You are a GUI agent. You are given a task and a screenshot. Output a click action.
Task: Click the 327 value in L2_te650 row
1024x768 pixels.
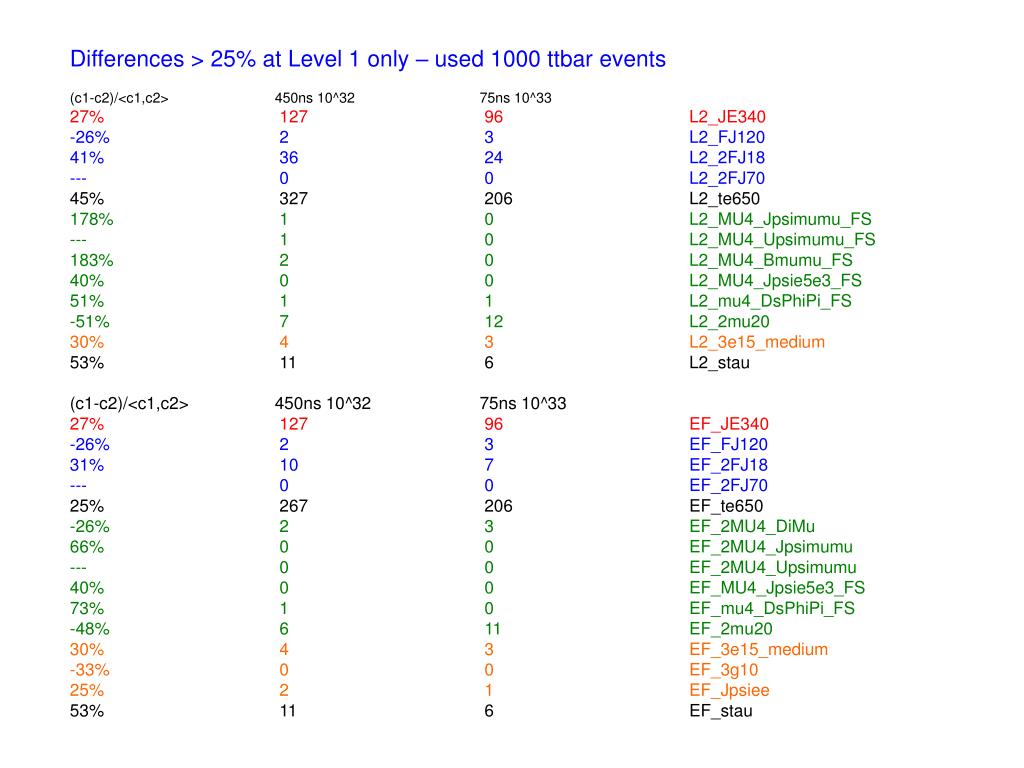coord(293,199)
